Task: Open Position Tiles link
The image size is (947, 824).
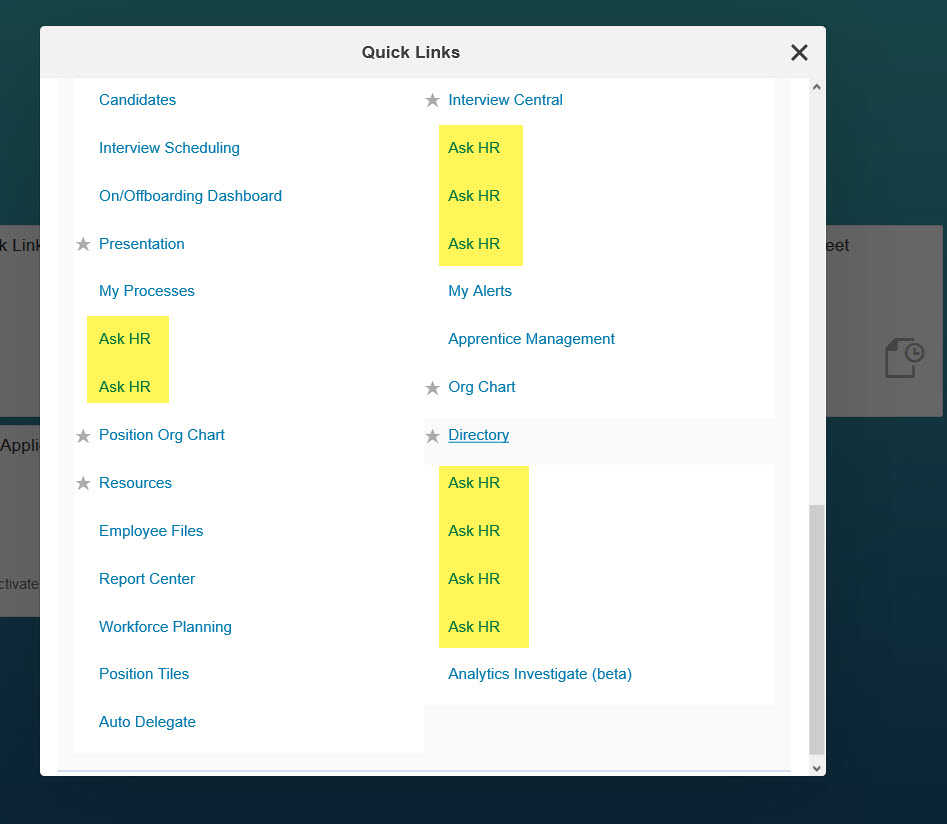Action: 144,674
